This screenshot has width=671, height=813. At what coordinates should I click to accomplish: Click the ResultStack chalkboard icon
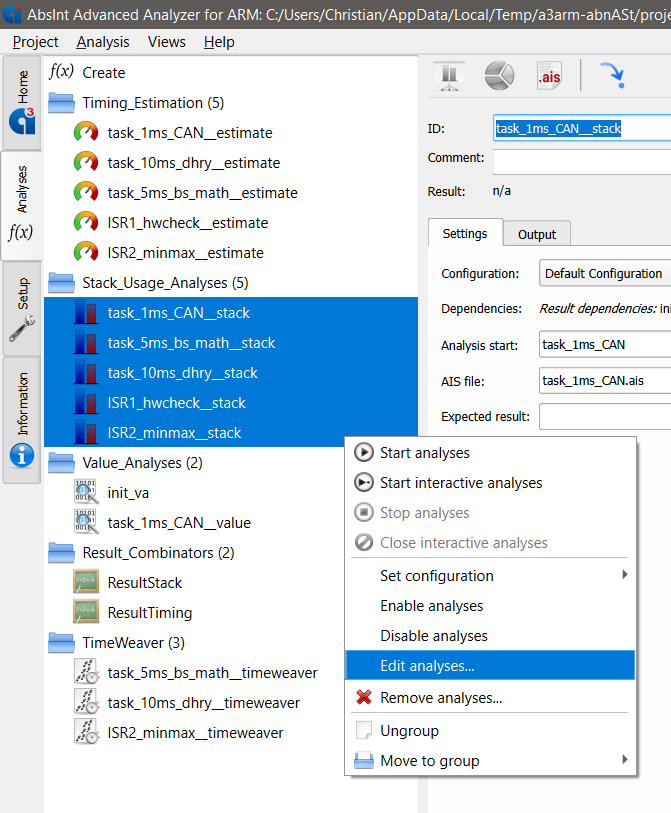[x=86, y=583]
